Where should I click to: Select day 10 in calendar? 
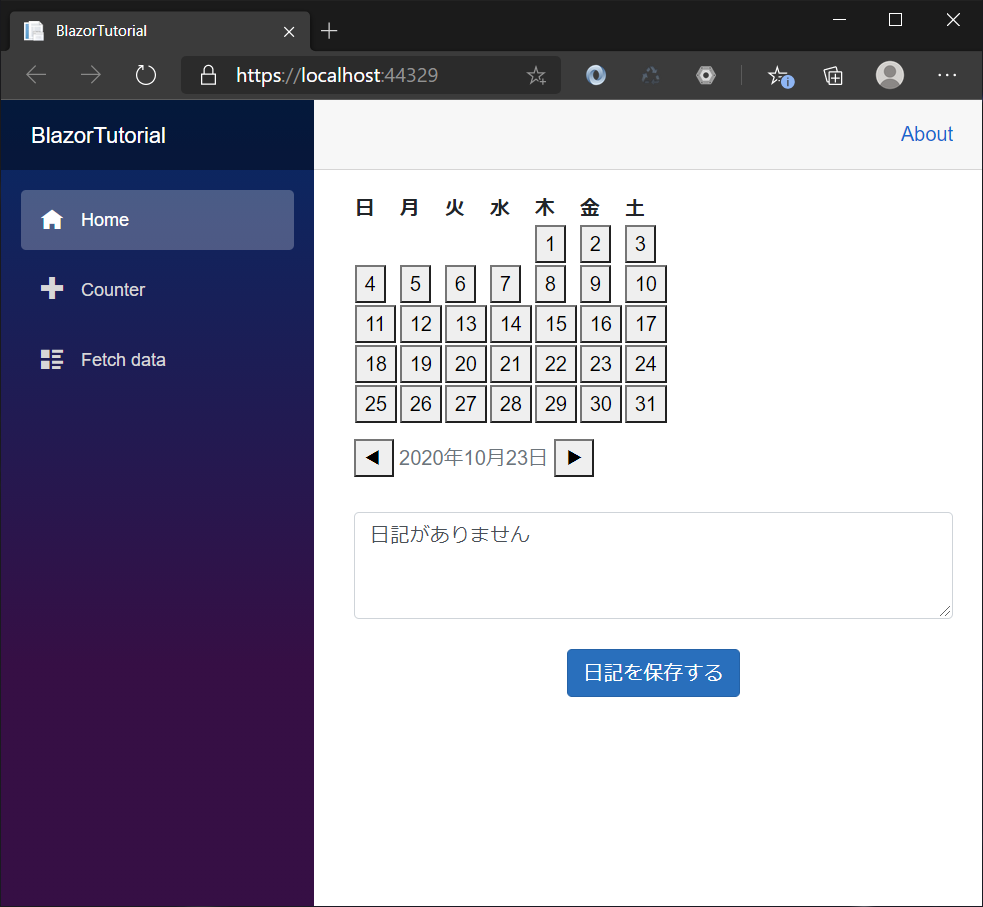tap(646, 284)
